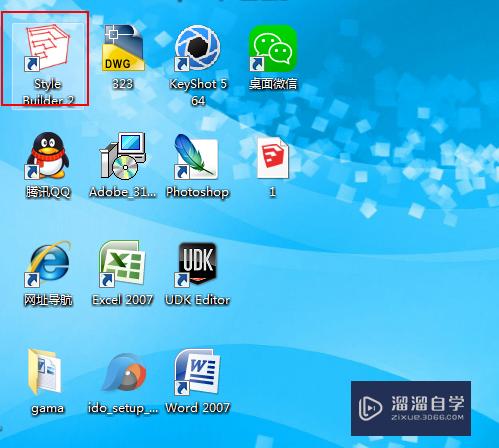Click the '网址导航' label text
This screenshot has width=499, height=448.
(x=48, y=300)
